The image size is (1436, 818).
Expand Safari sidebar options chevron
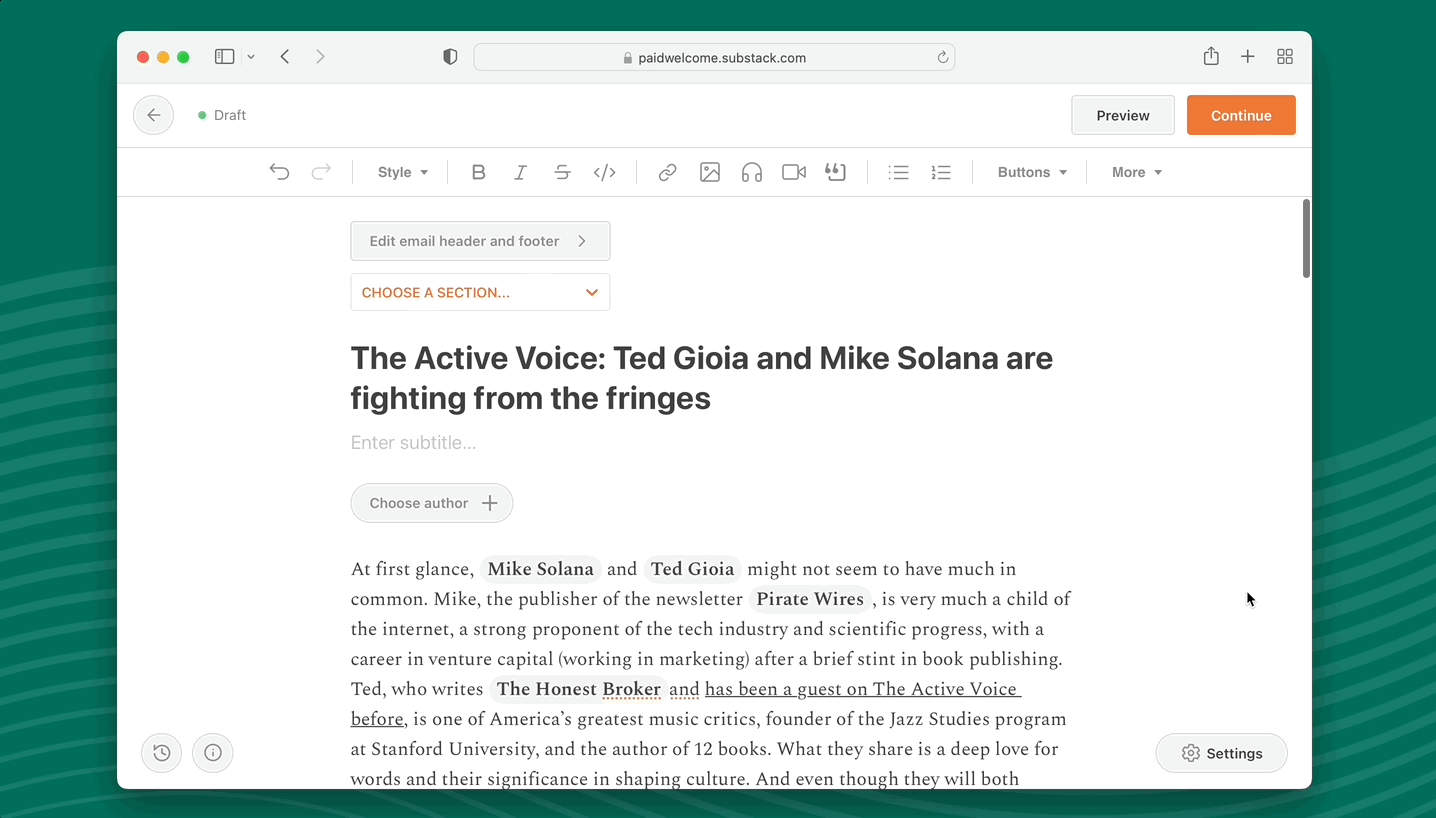point(251,57)
